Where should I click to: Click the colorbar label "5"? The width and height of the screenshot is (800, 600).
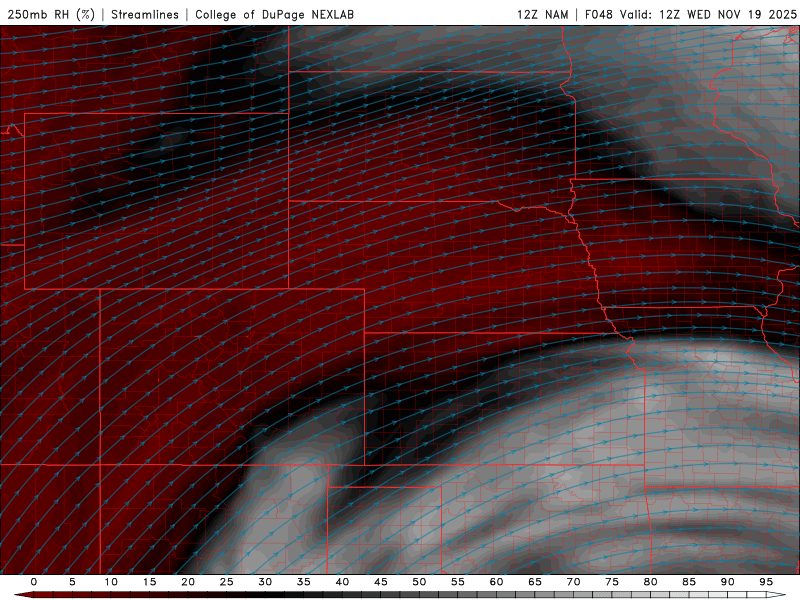pos(72,582)
